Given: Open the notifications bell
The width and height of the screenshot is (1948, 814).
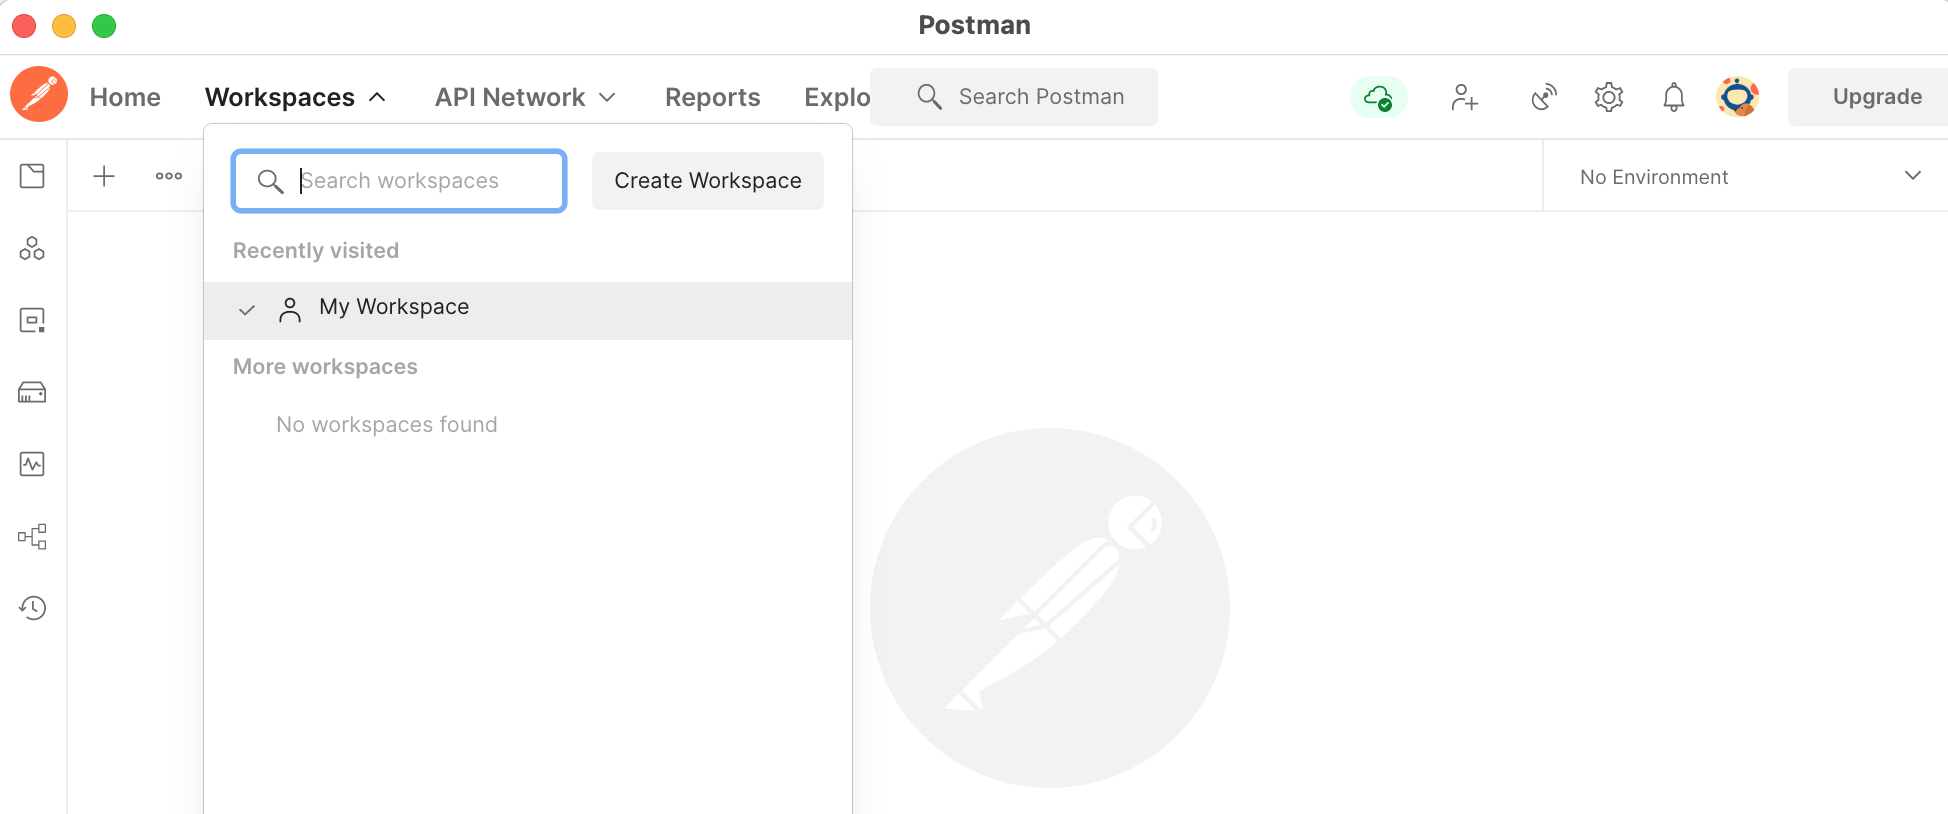Looking at the screenshot, I should [x=1674, y=97].
